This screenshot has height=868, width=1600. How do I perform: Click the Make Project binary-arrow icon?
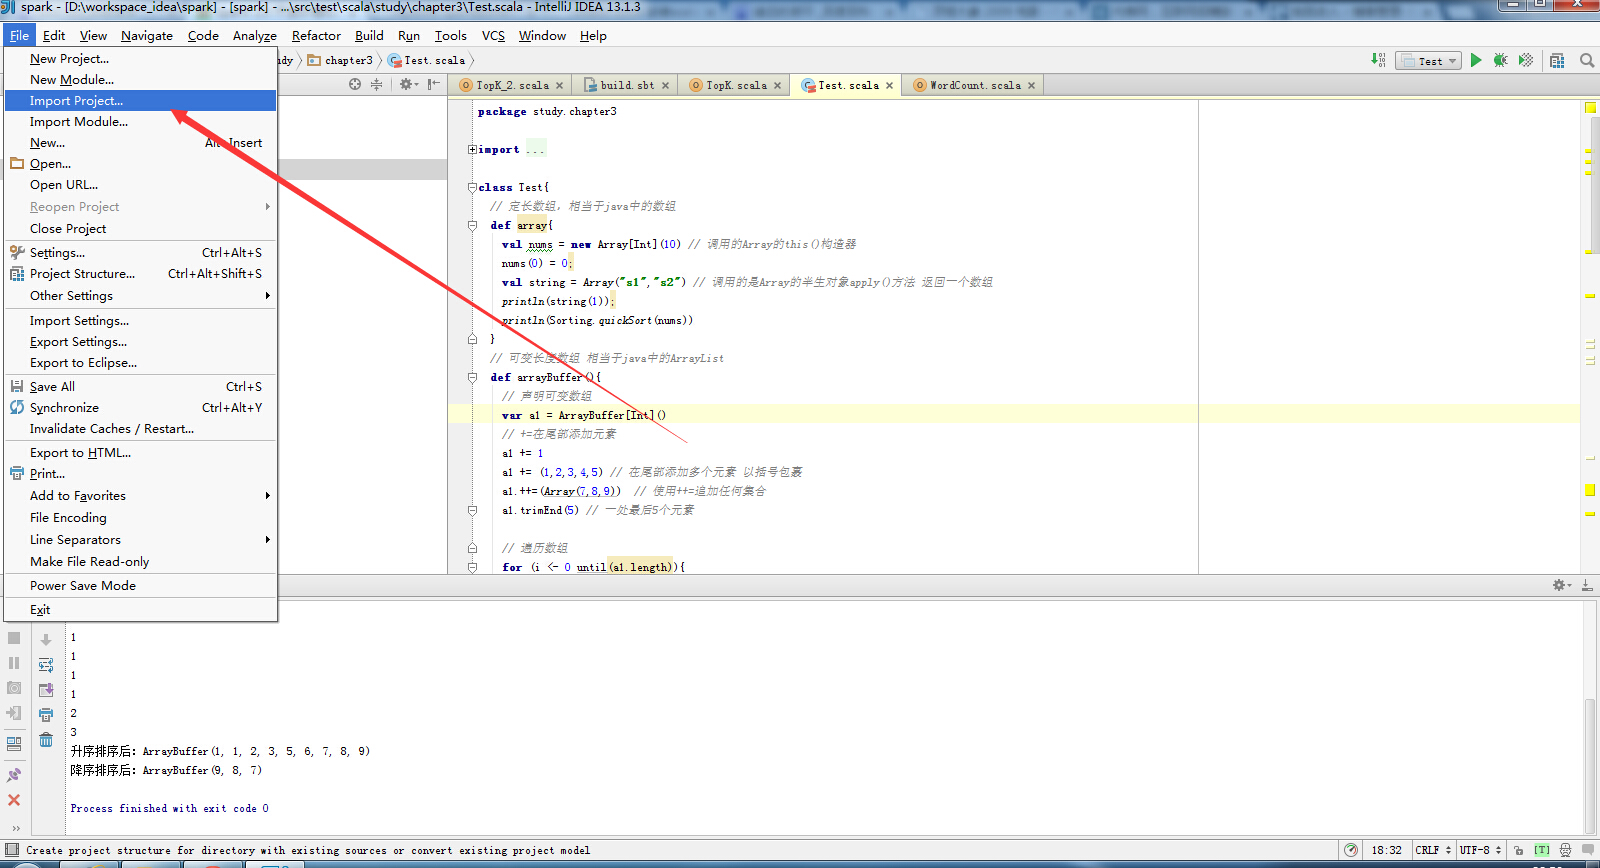pos(1379,60)
